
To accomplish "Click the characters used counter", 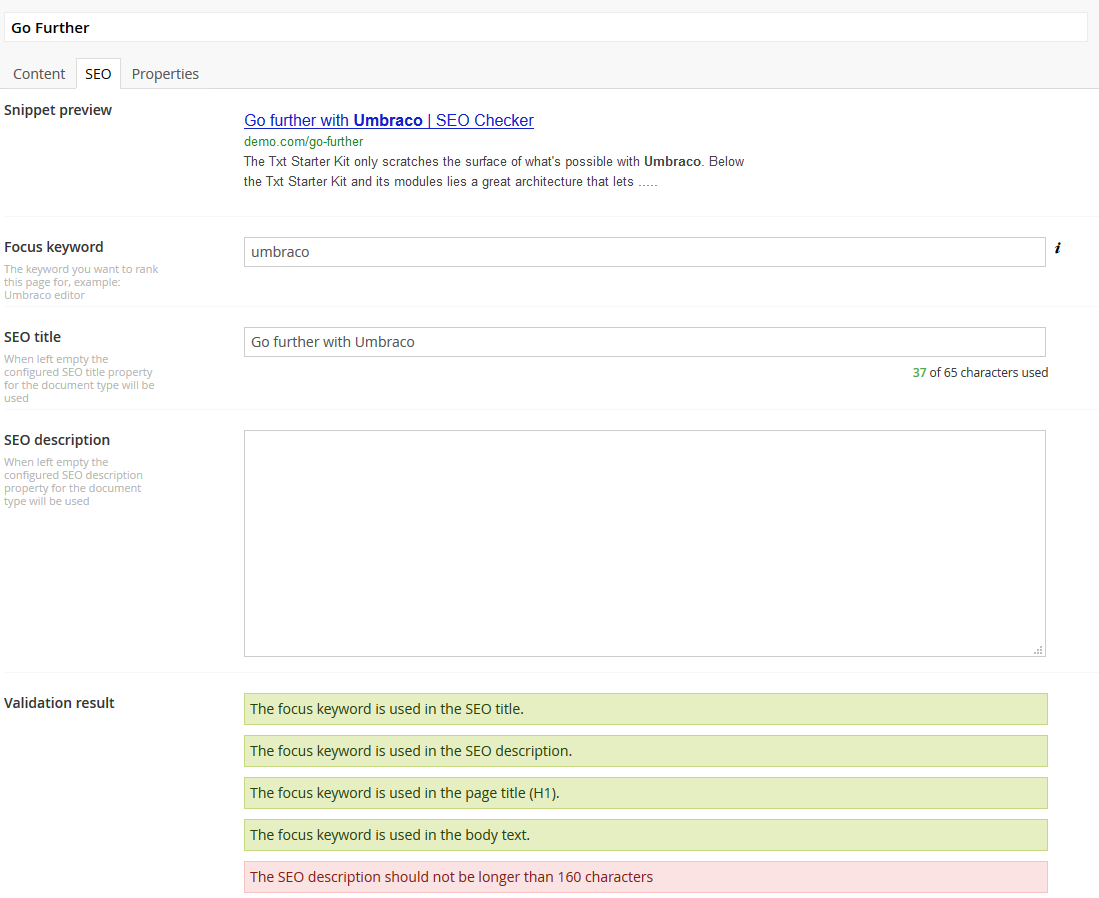I will coord(980,372).
